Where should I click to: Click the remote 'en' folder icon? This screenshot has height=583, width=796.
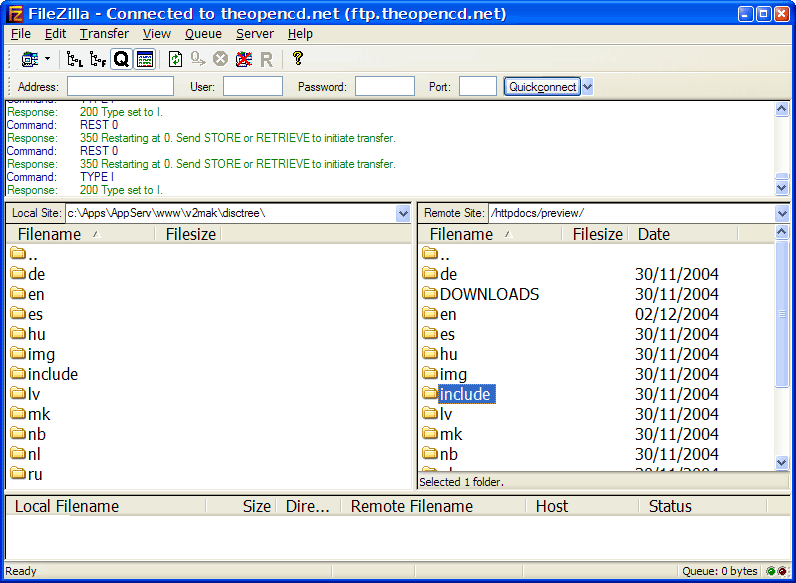(x=430, y=313)
